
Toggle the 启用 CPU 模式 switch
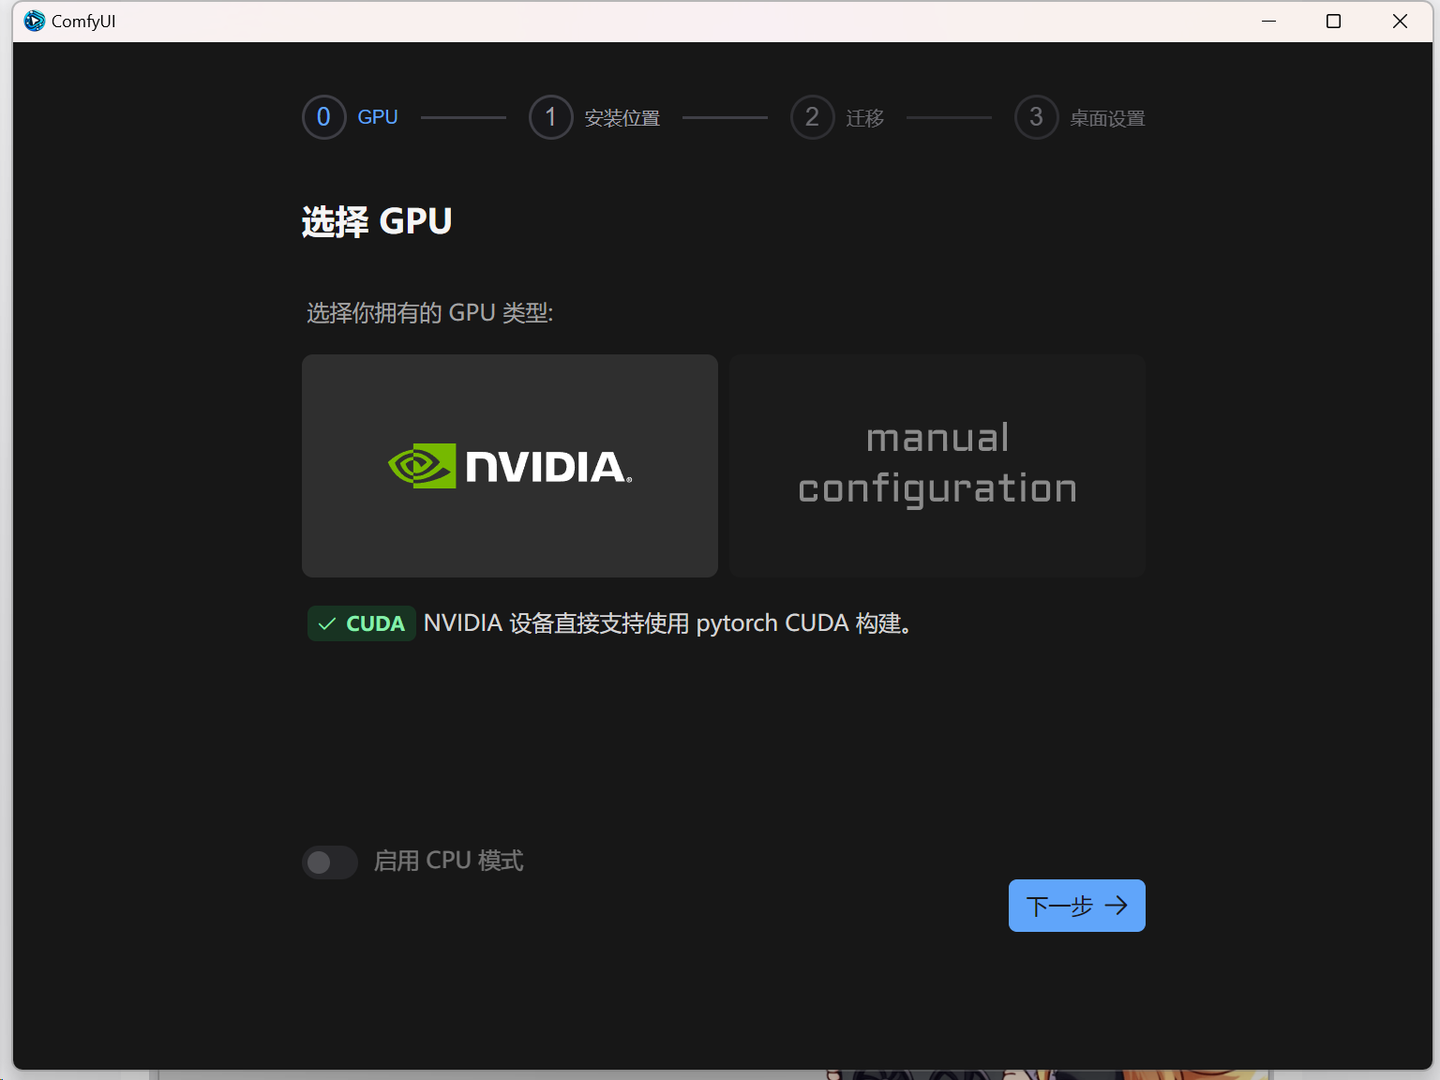pyautogui.click(x=330, y=862)
